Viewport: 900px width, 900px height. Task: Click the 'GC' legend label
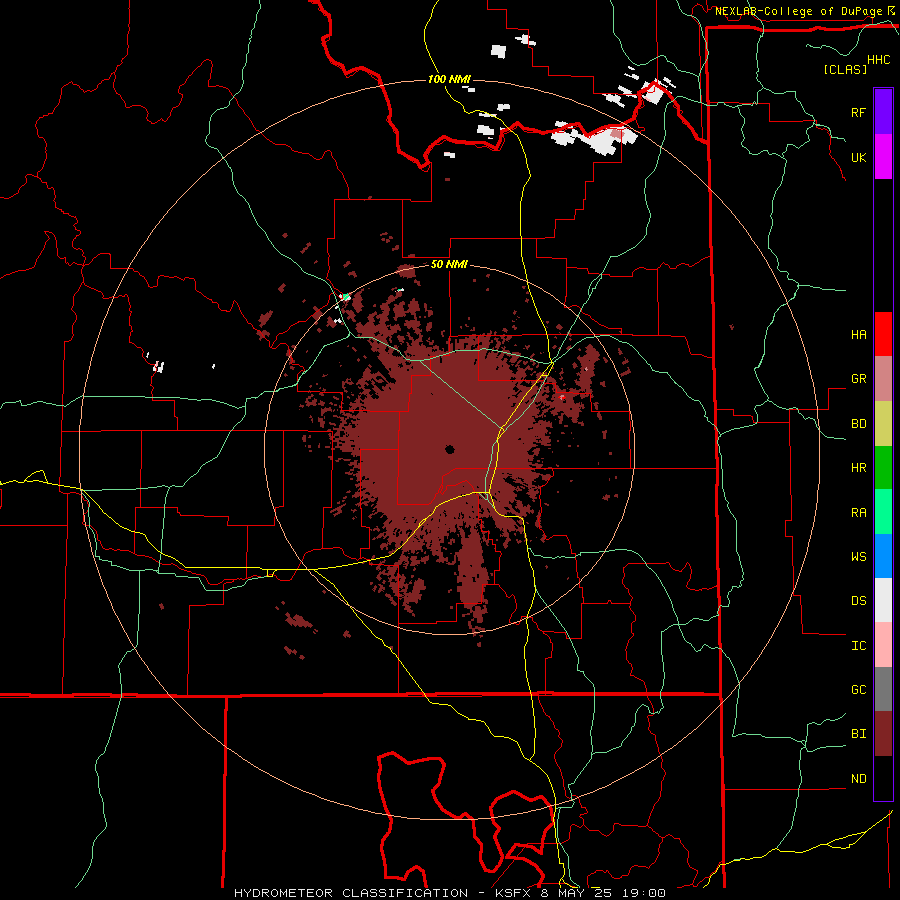858,690
